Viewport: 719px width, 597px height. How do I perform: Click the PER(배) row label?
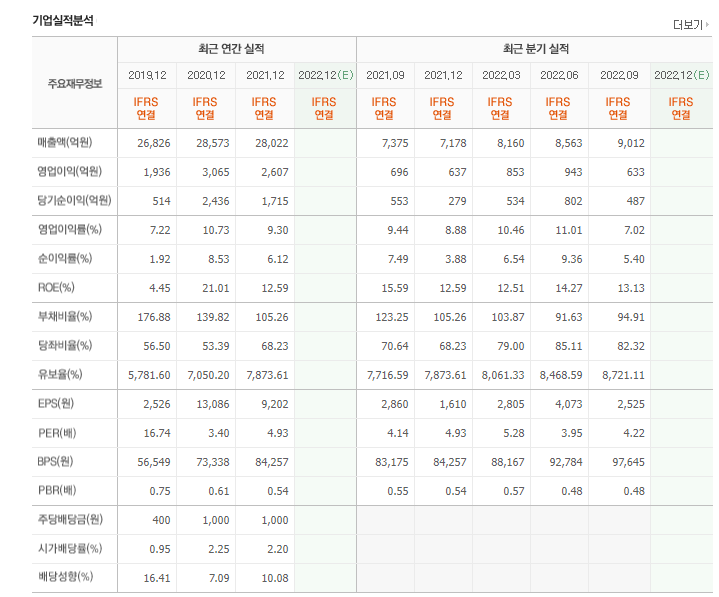pyautogui.click(x=57, y=433)
